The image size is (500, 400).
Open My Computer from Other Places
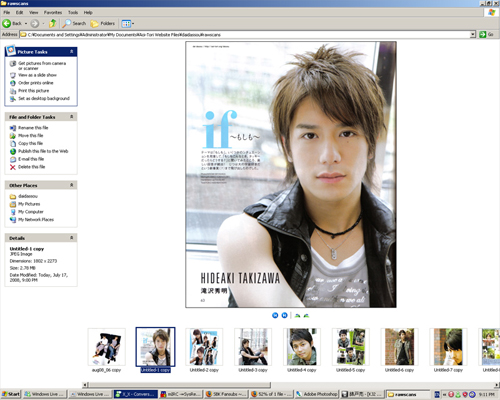point(31,212)
